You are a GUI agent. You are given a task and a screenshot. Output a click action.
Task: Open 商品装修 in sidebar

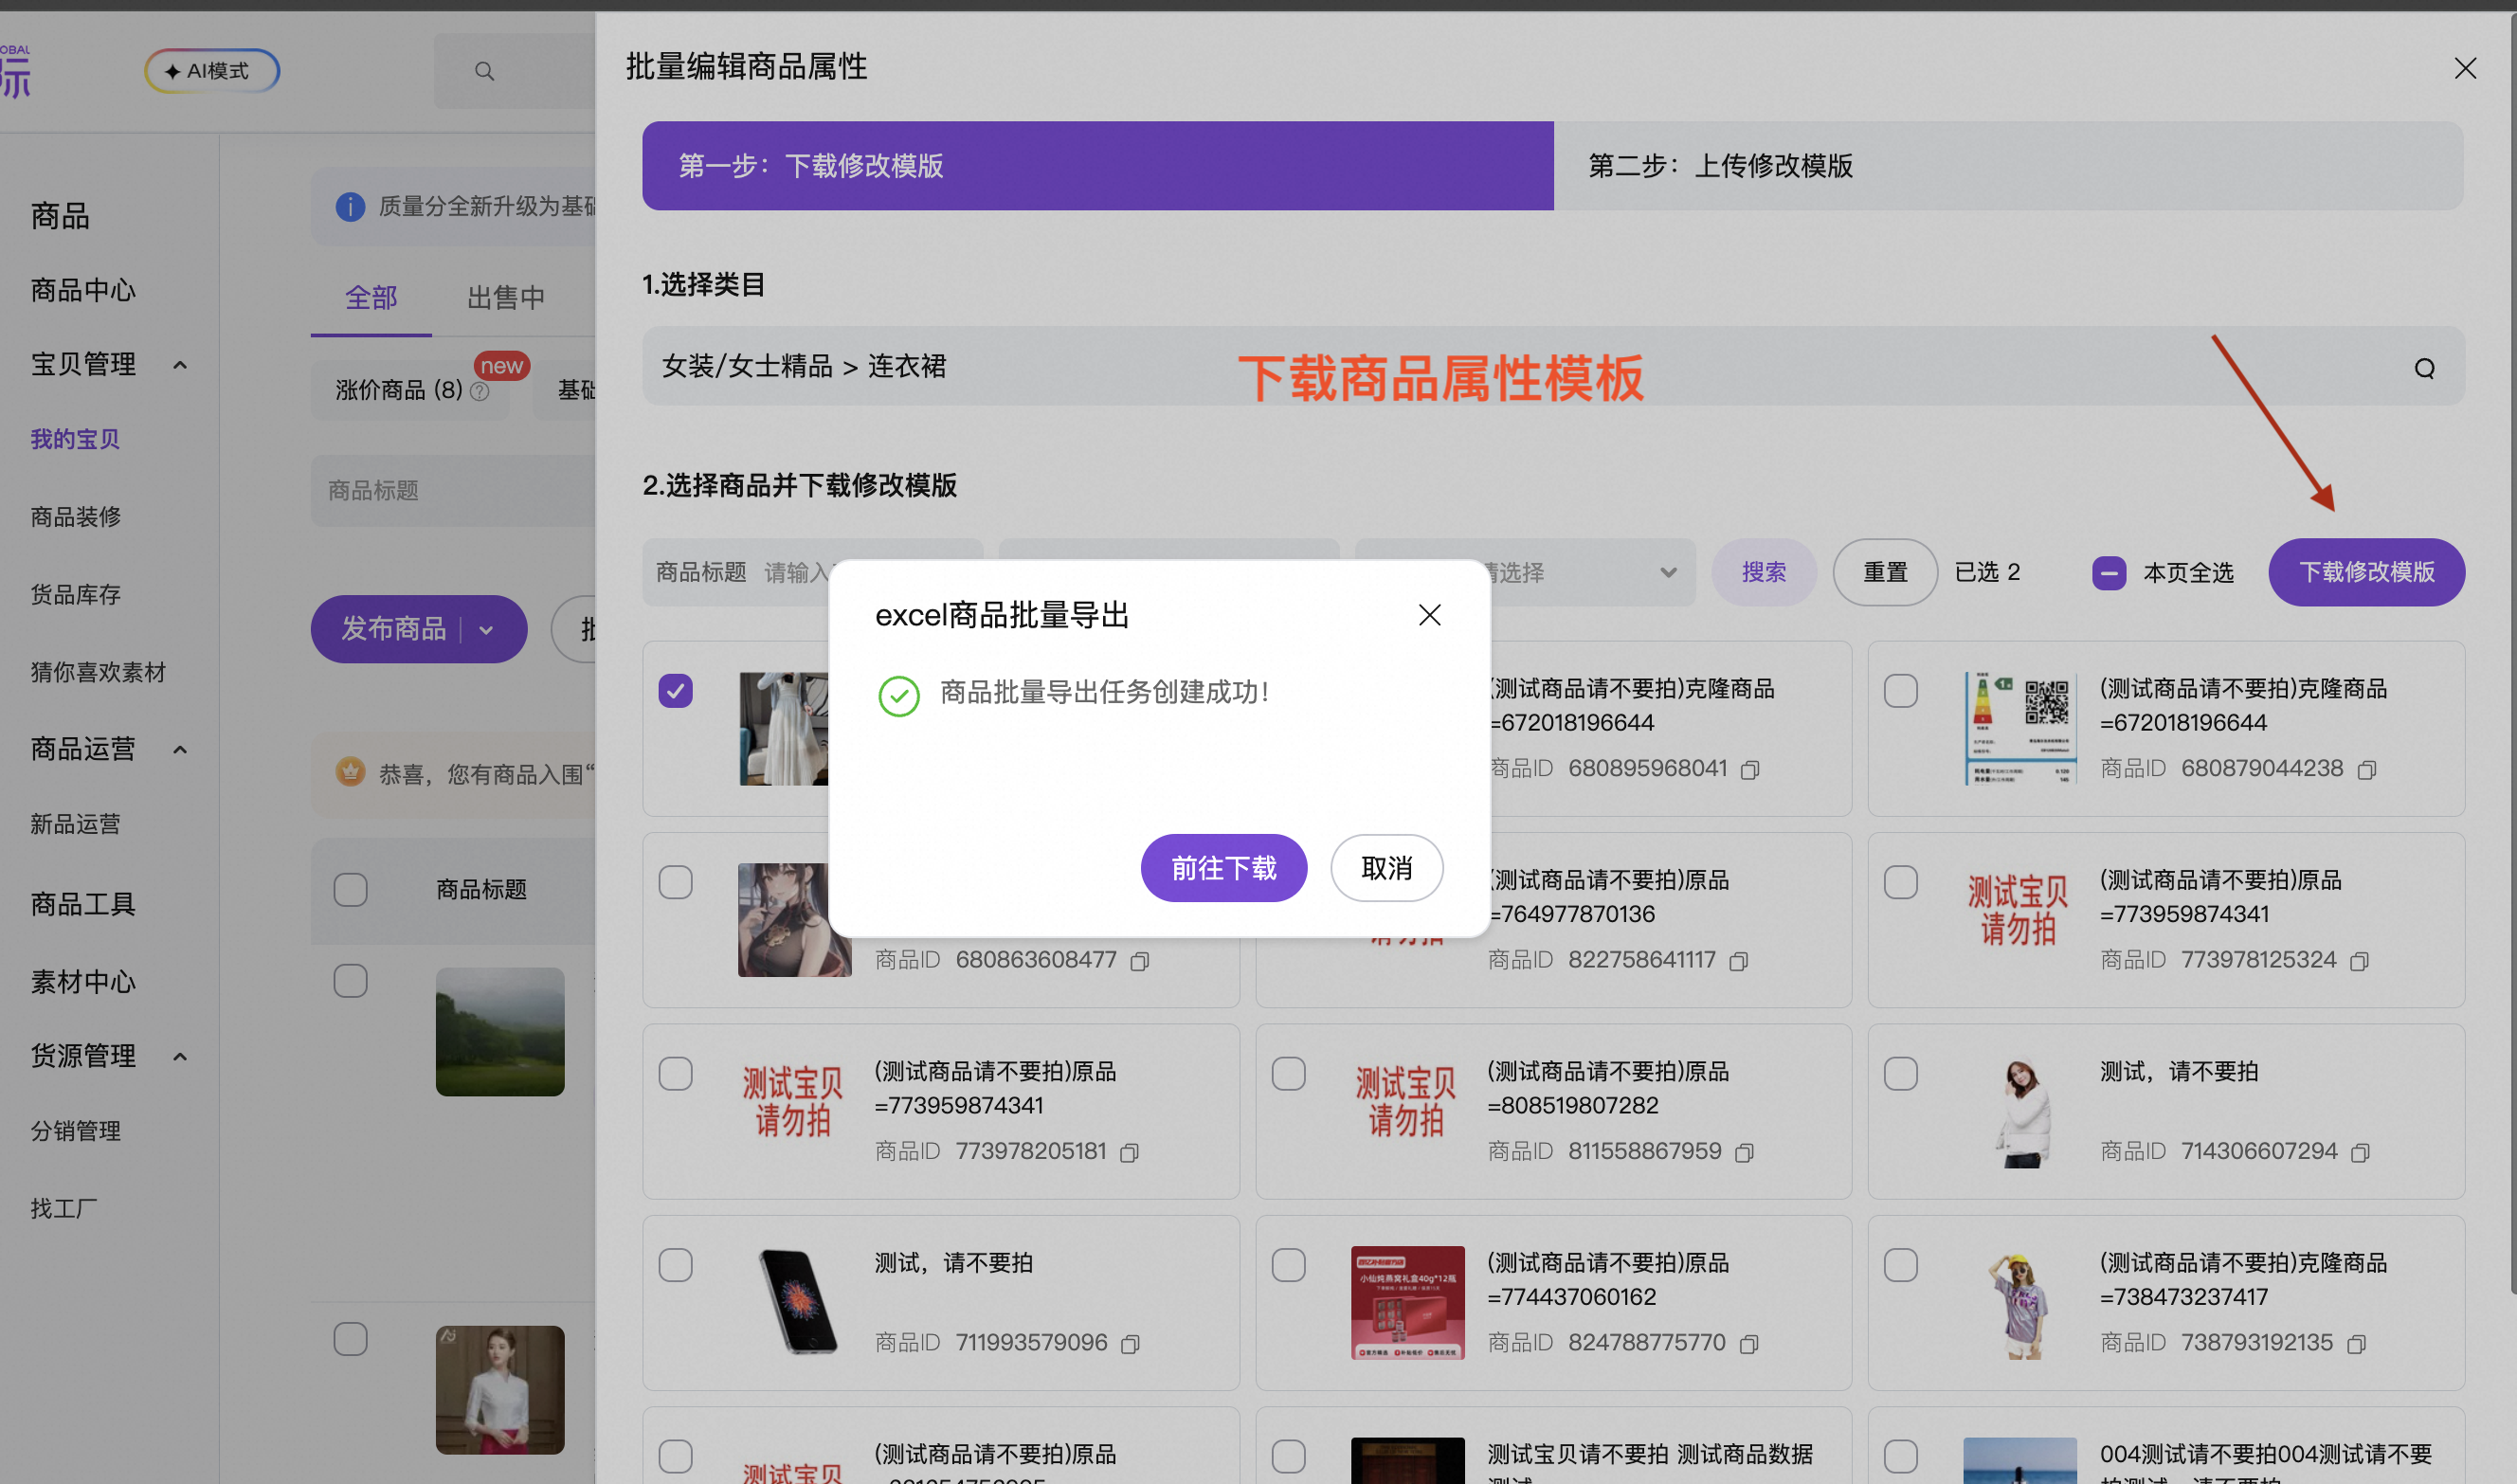click(x=75, y=517)
